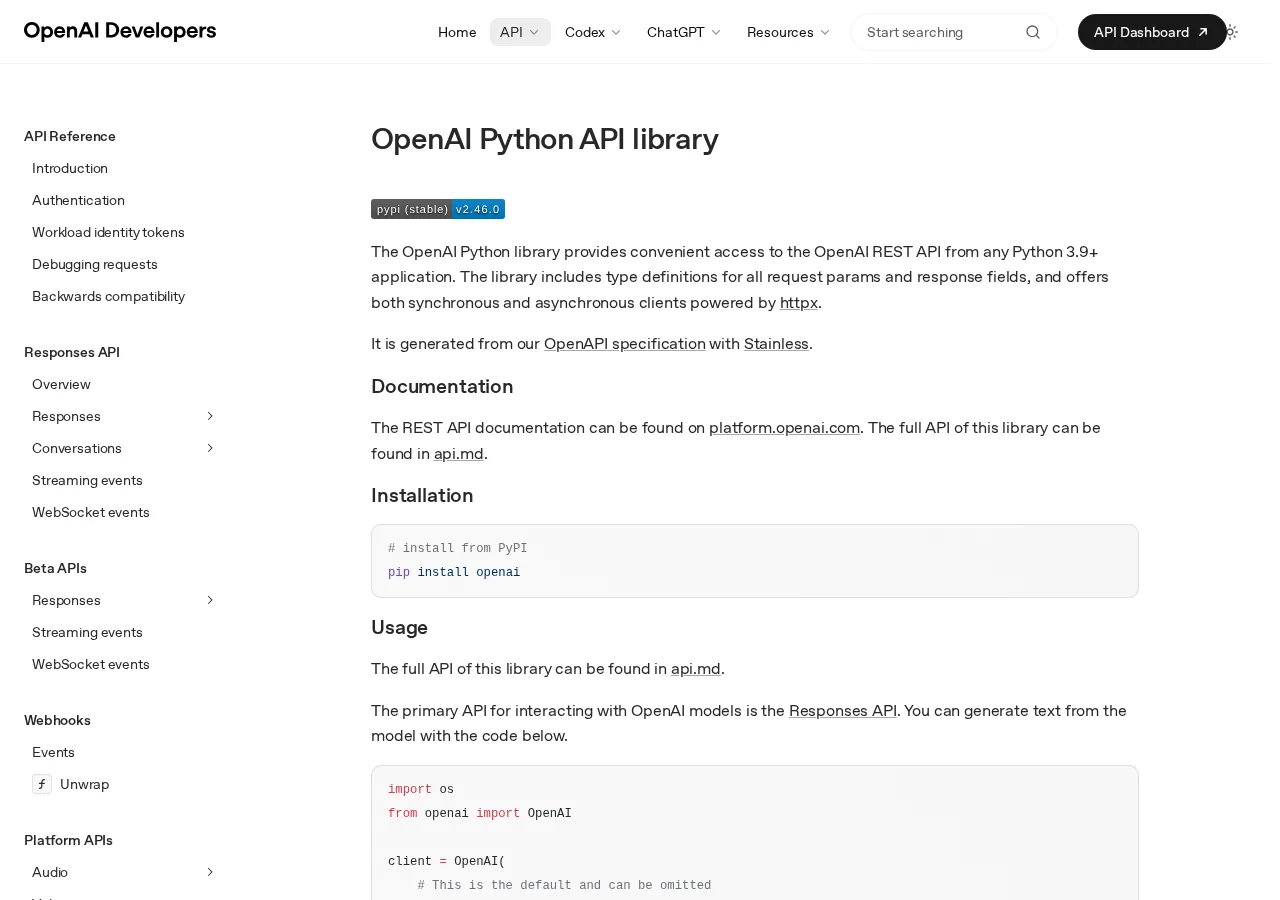
Task: Click the Unwrap function icon
Action: (42, 784)
